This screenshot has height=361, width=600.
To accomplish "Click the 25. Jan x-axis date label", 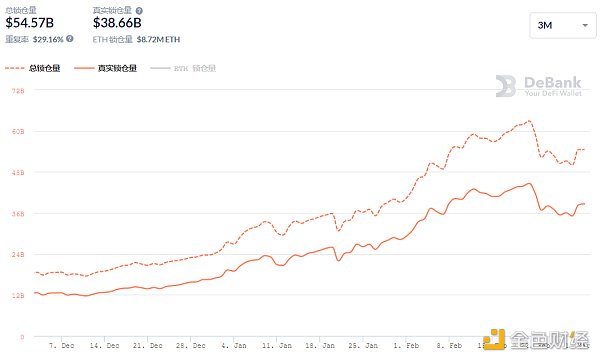I will [x=363, y=345].
